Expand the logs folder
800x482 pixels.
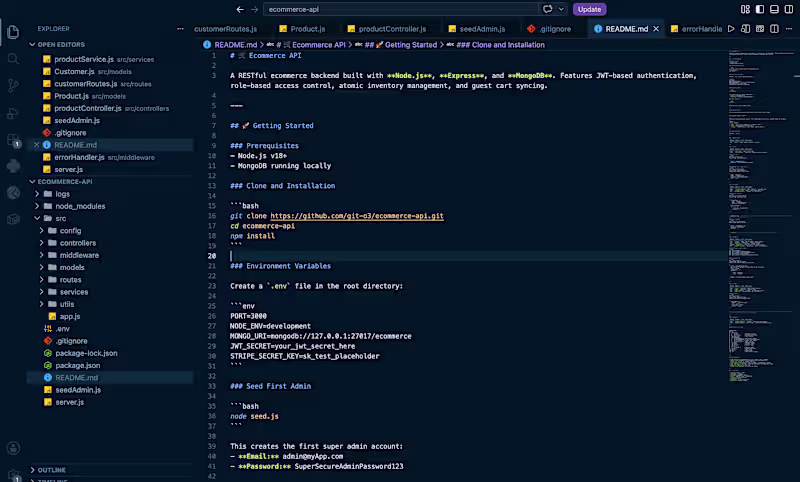pyautogui.click(x=37, y=194)
